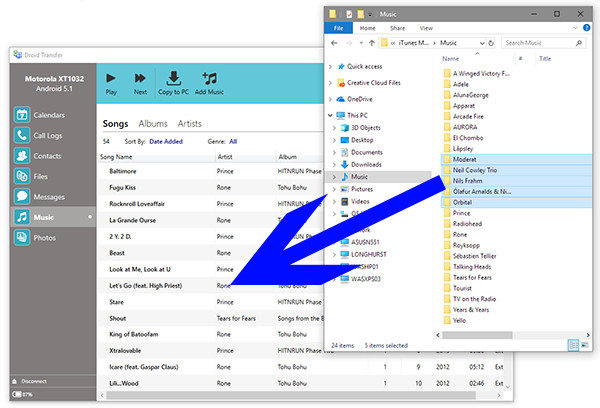Sort Explorer files by Name column
This screenshot has height=408, width=600.
point(451,59)
